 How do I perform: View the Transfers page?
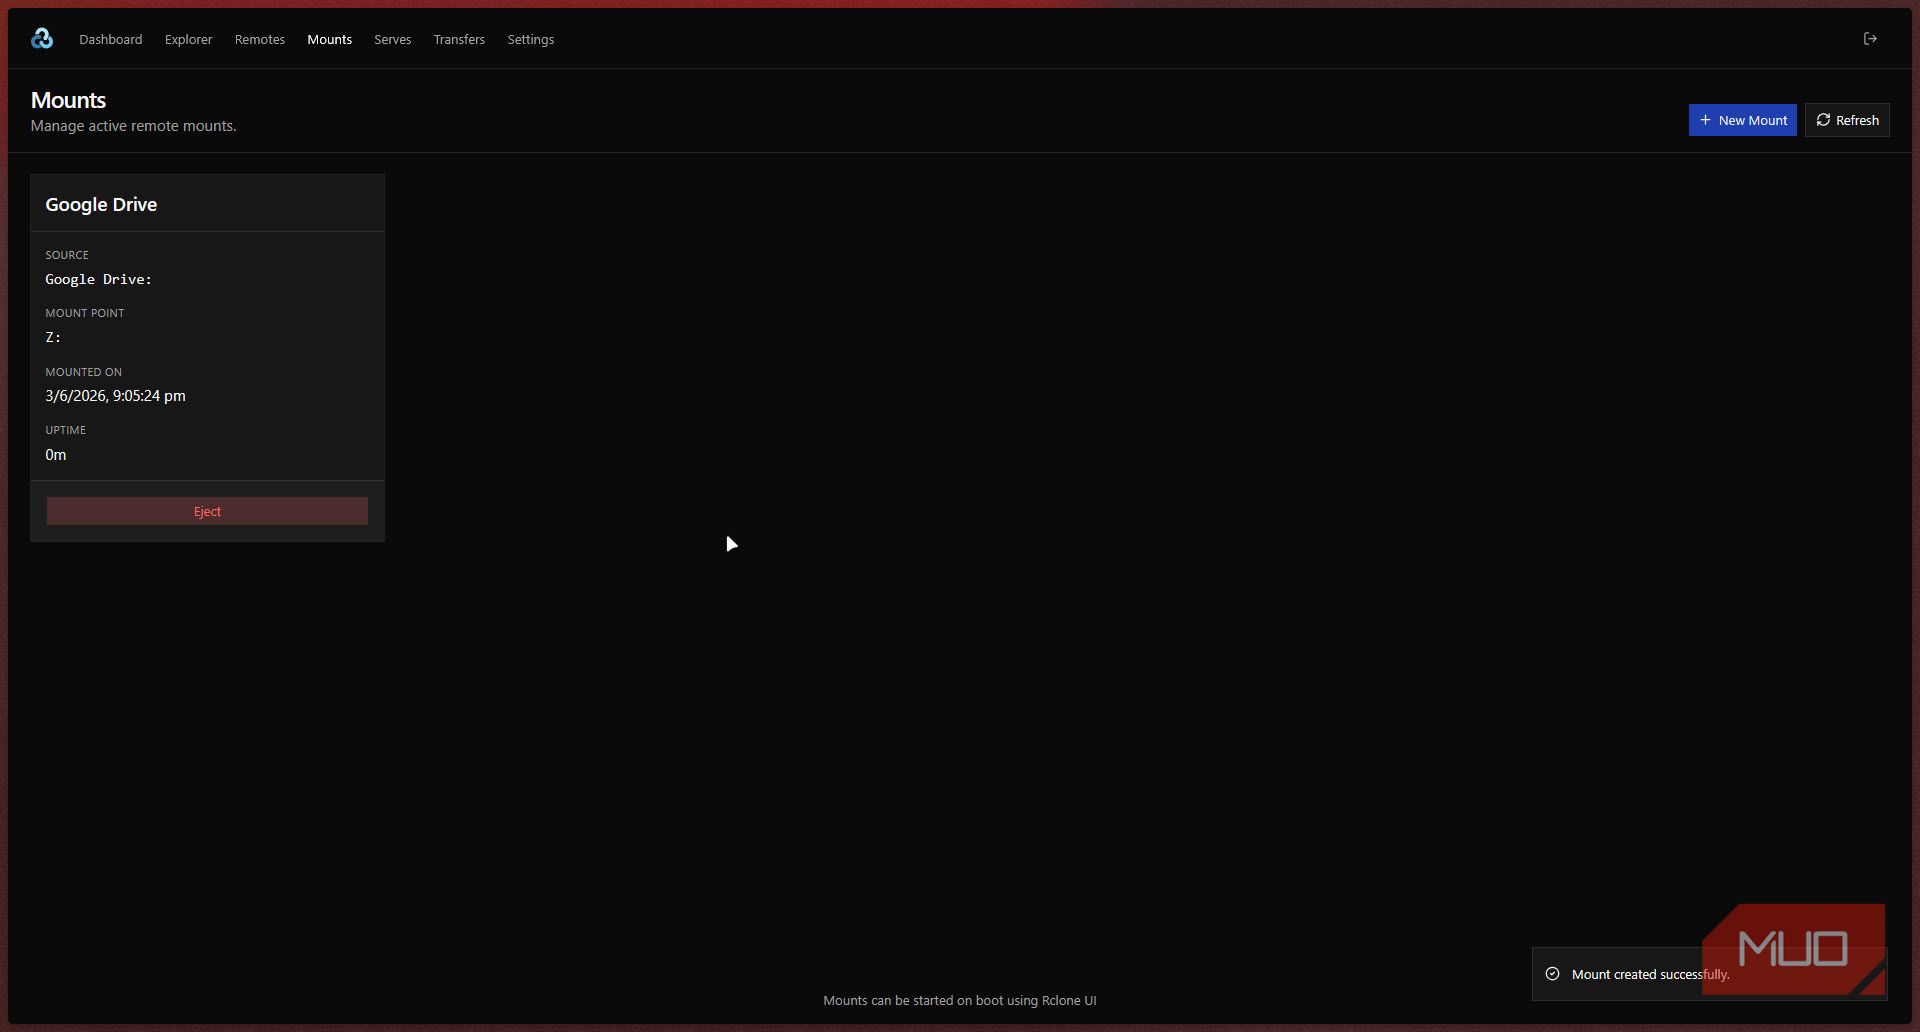(459, 40)
